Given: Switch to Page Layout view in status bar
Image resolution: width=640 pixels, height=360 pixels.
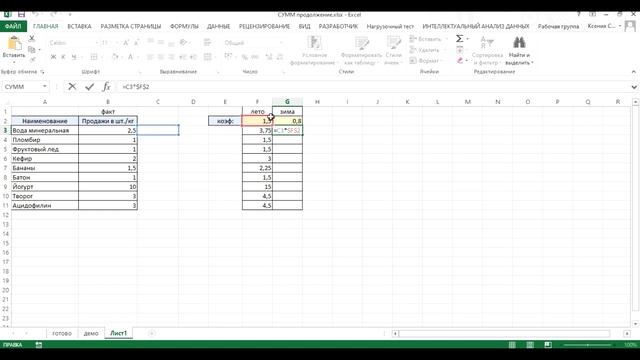Looking at the screenshot, I should click(x=530, y=345).
